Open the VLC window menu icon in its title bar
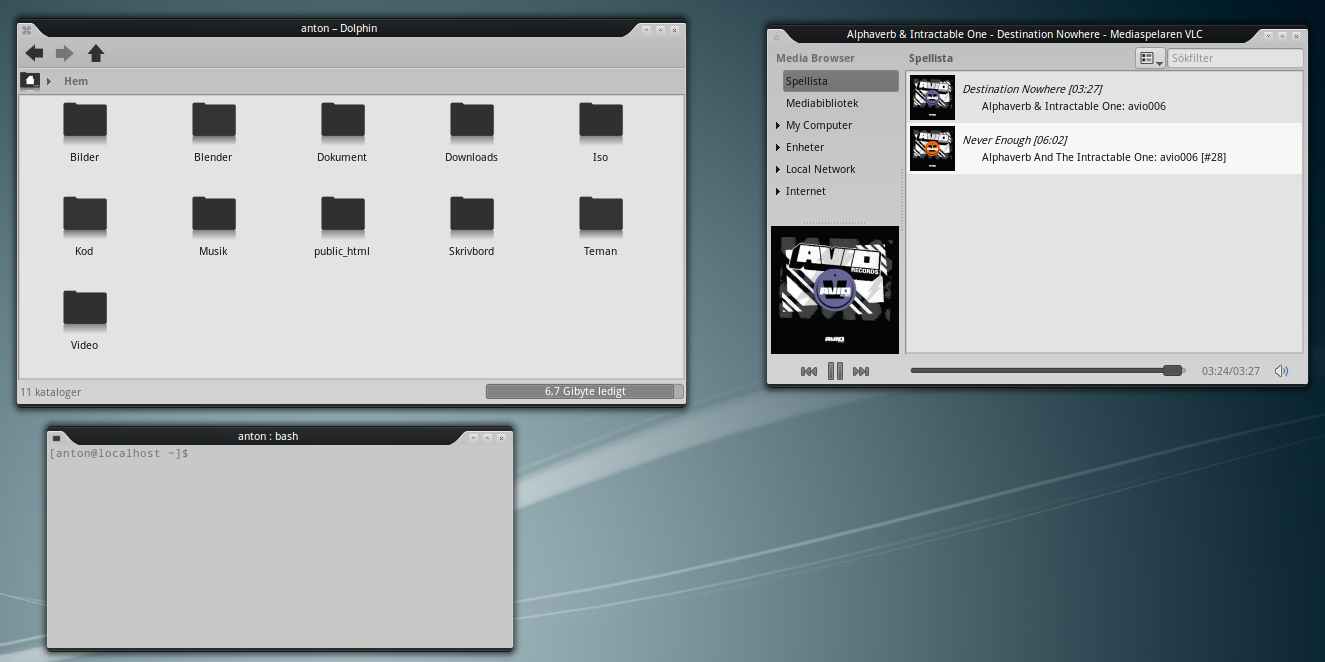Image resolution: width=1325 pixels, height=662 pixels. tap(777, 36)
